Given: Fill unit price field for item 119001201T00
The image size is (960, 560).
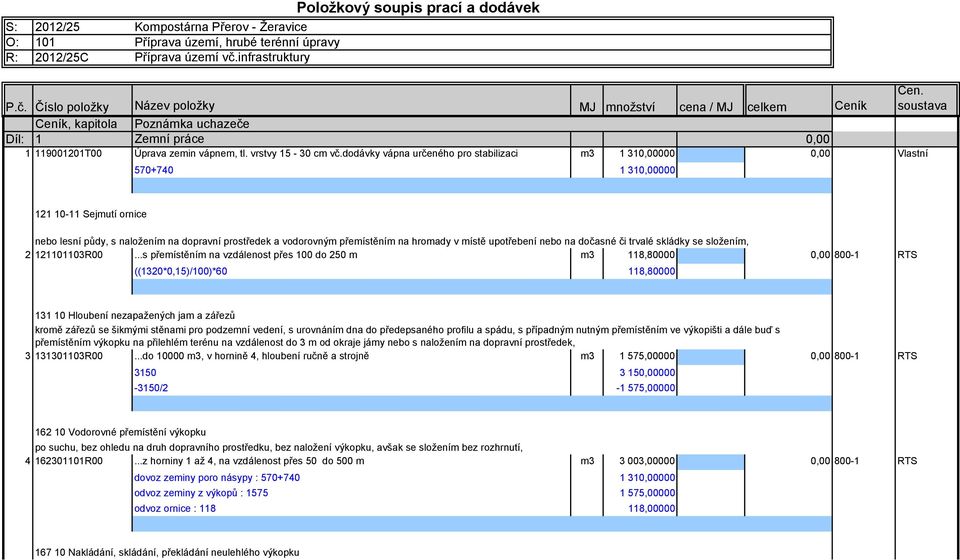Looking at the screenshot, I should pos(711,154).
